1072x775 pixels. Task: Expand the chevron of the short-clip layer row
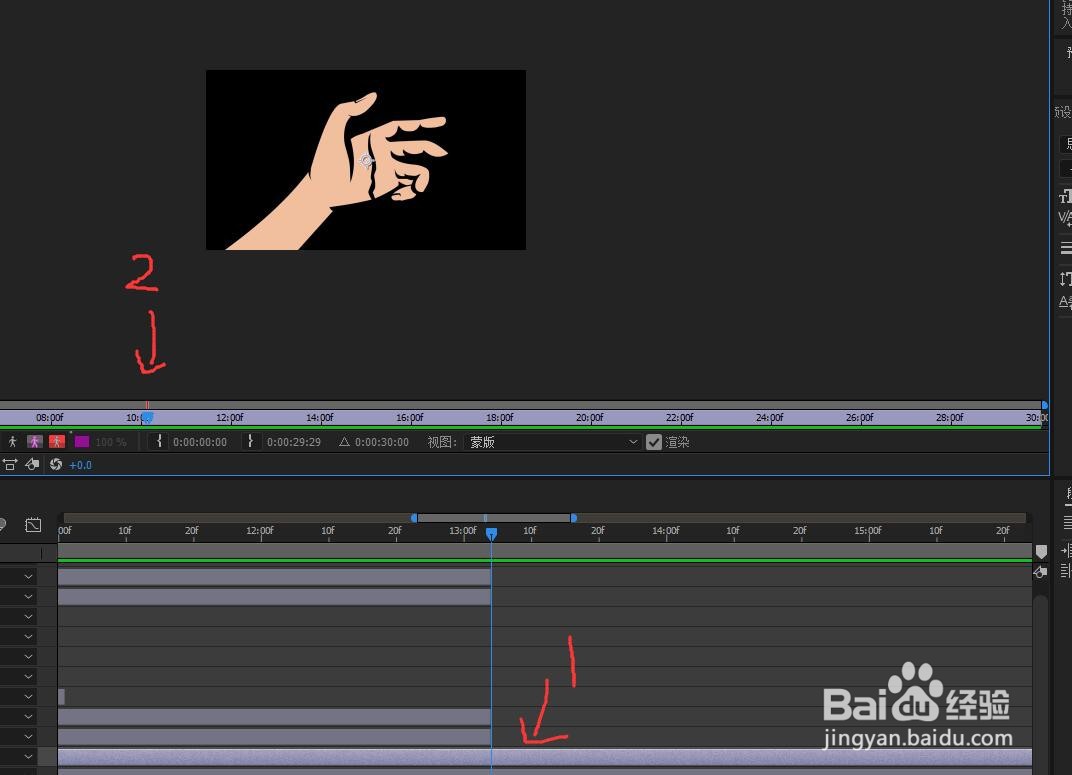28,696
